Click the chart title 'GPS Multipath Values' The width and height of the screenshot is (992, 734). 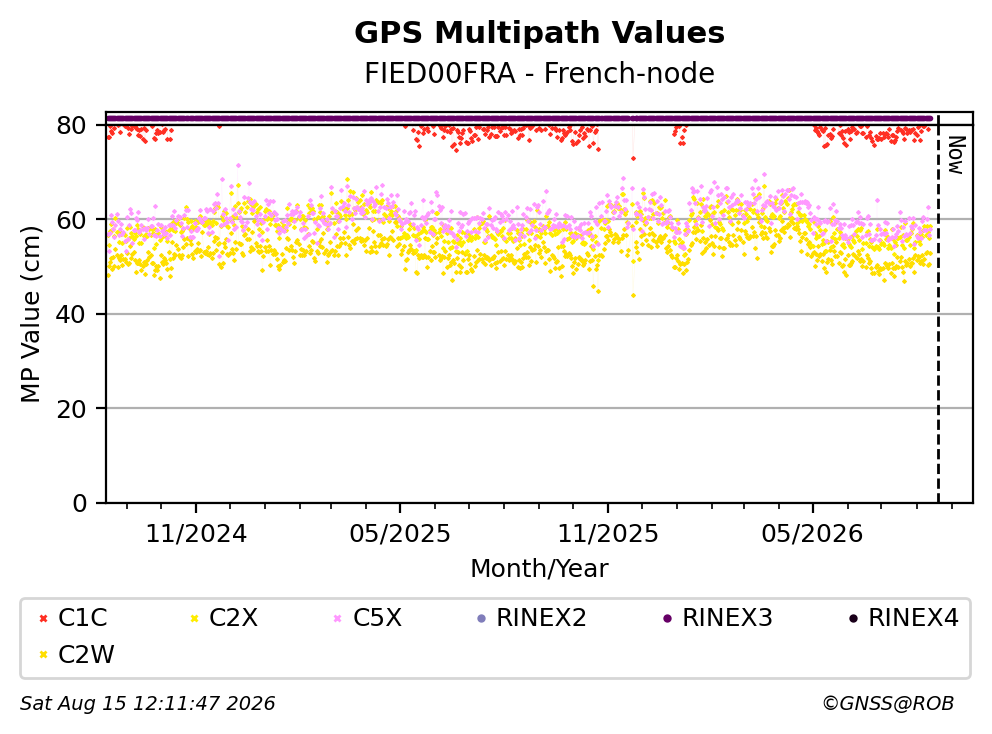click(539, 33)
